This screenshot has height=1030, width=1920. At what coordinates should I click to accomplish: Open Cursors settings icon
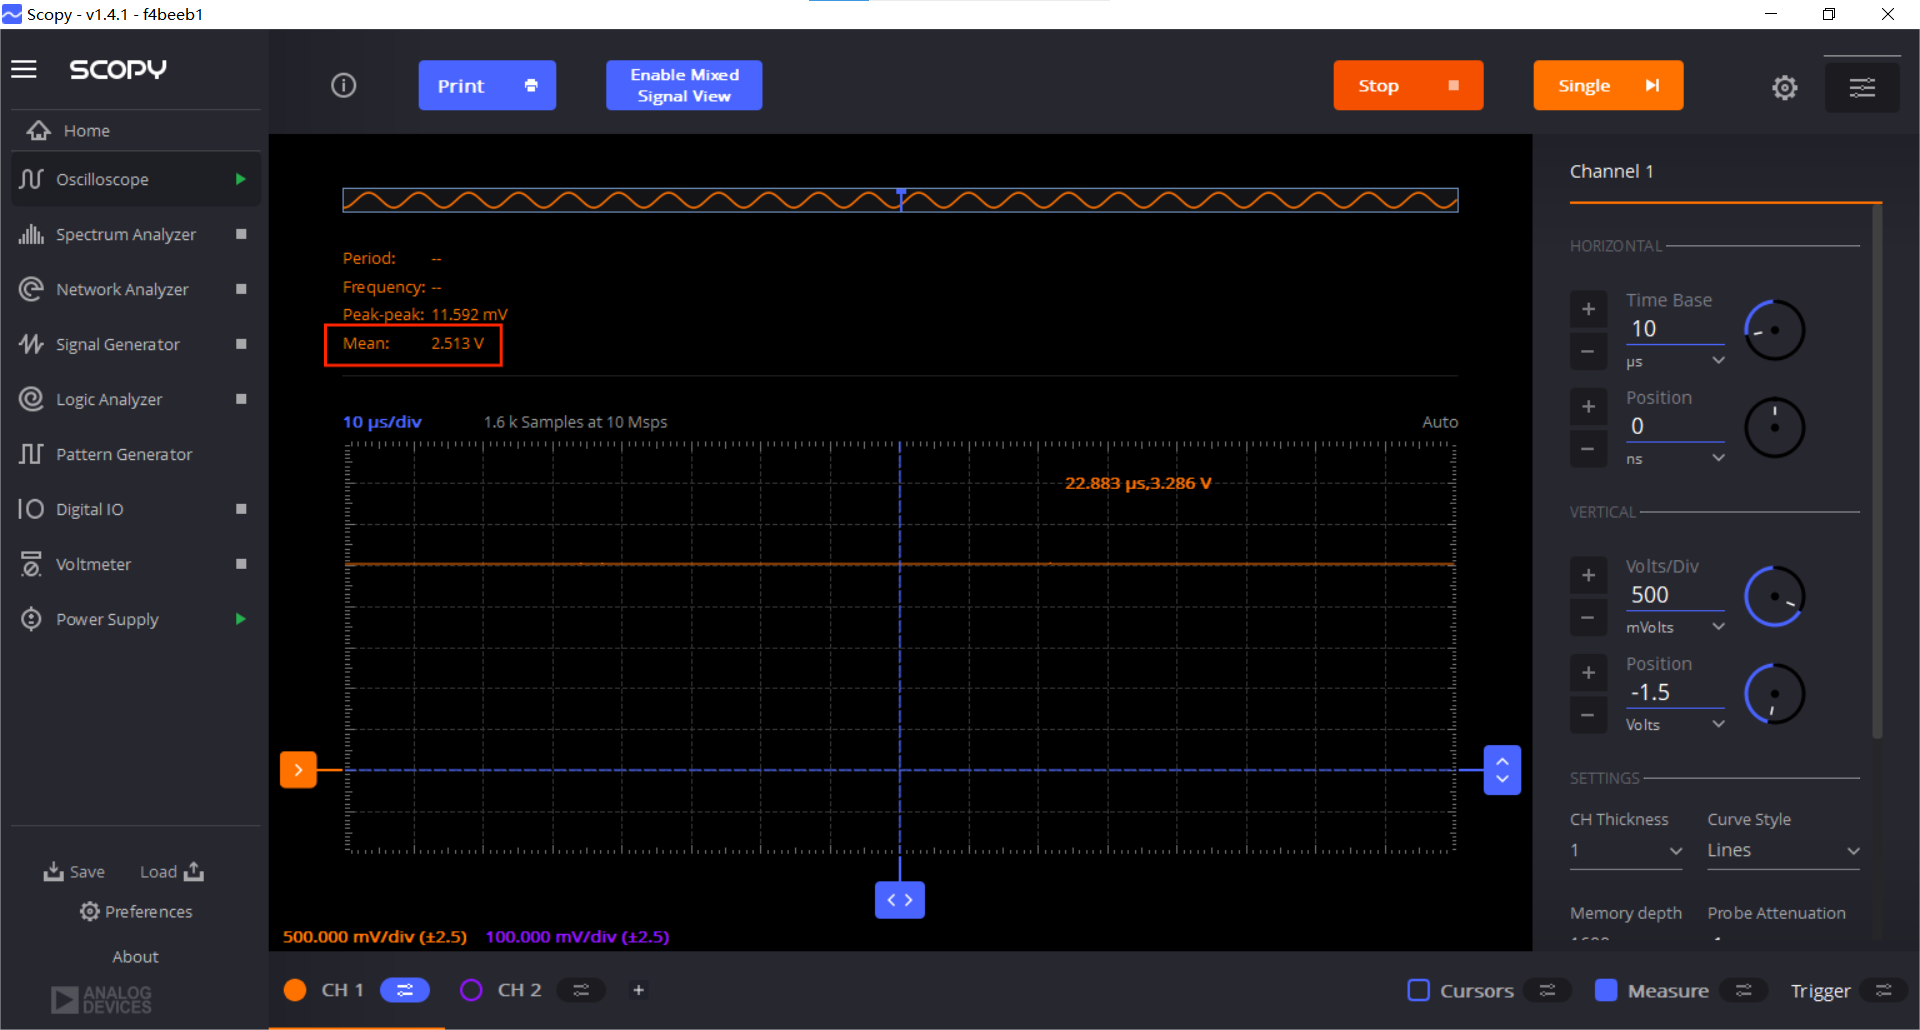(x=1548, y=991)
